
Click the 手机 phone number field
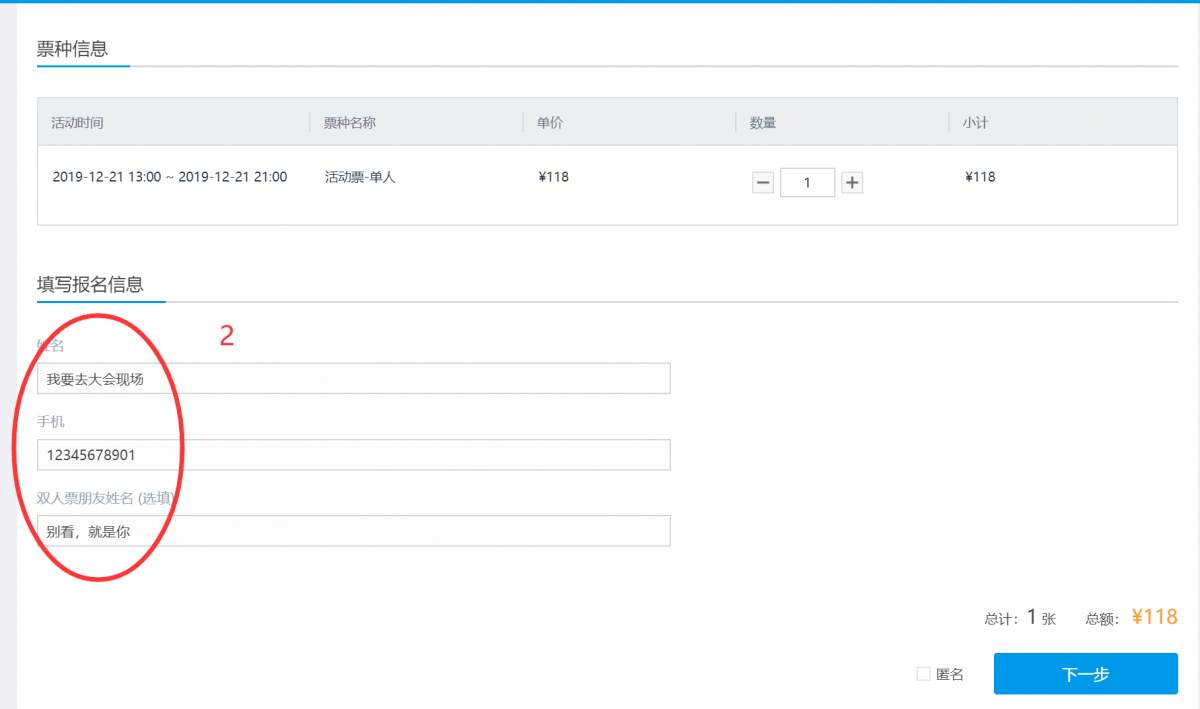[354, 455]
